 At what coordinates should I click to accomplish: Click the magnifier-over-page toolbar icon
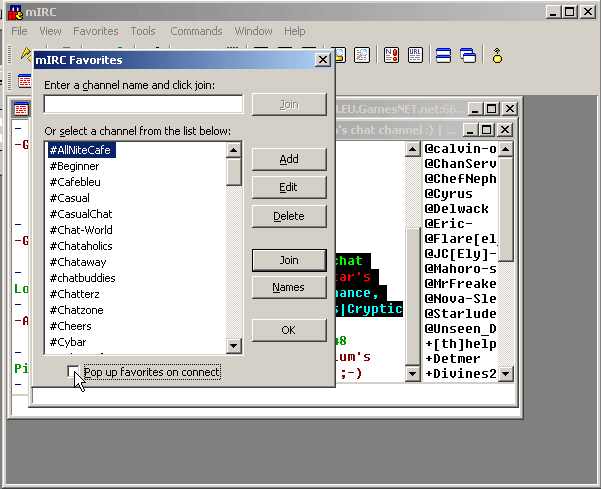tap(361, 55)
